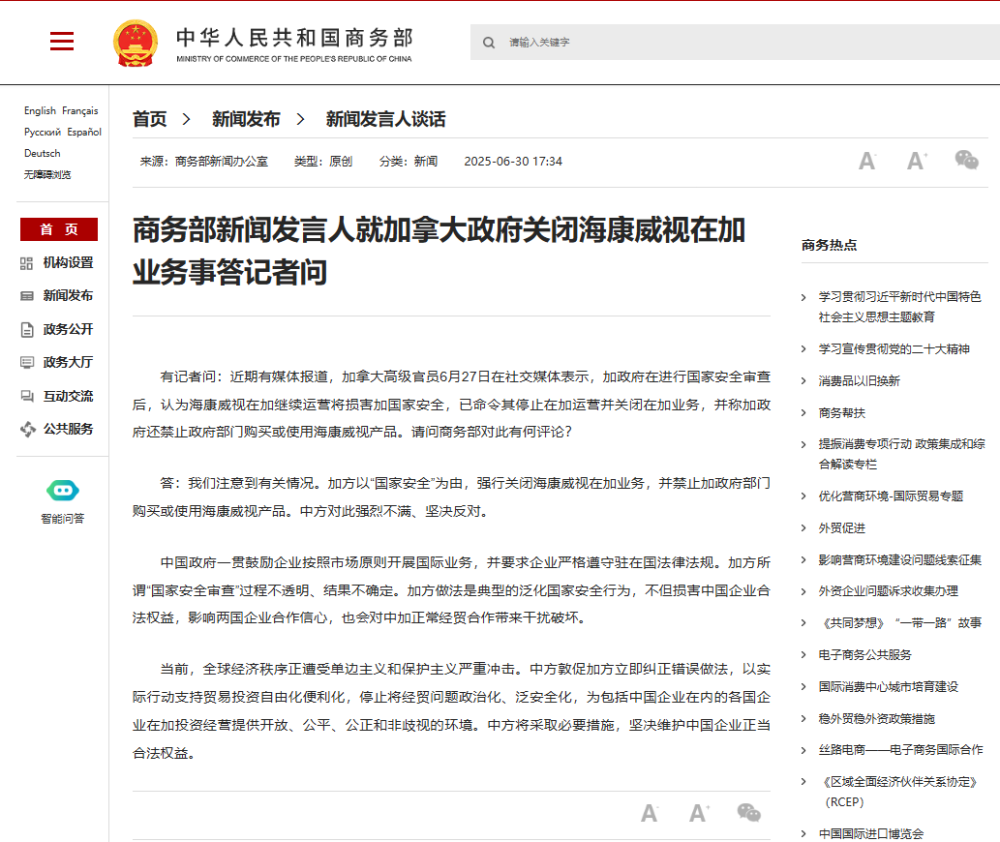Screen dimensions: 1000x842
Task: Go to 首页 breadcrumb link
Action: click(150, 119)
